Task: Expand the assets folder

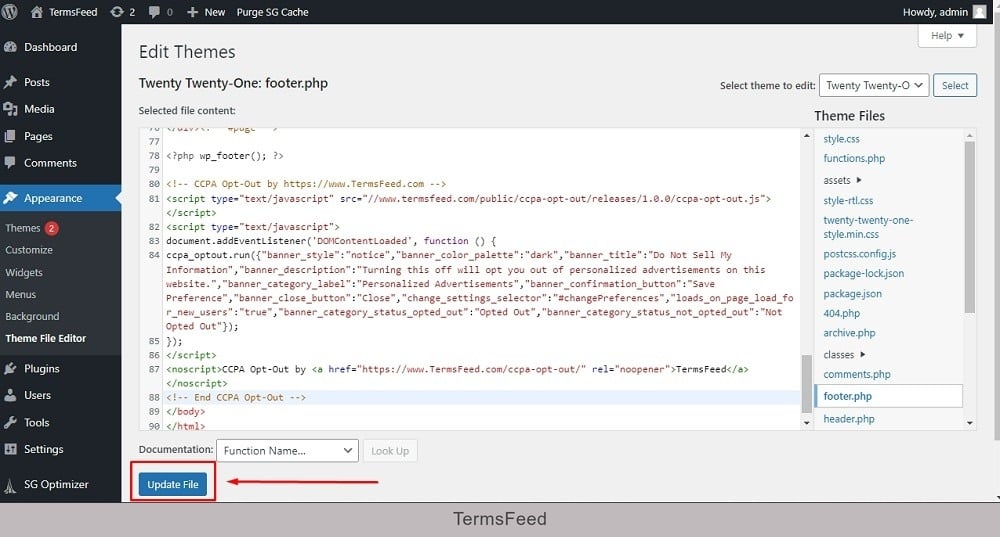Action: 842,180
